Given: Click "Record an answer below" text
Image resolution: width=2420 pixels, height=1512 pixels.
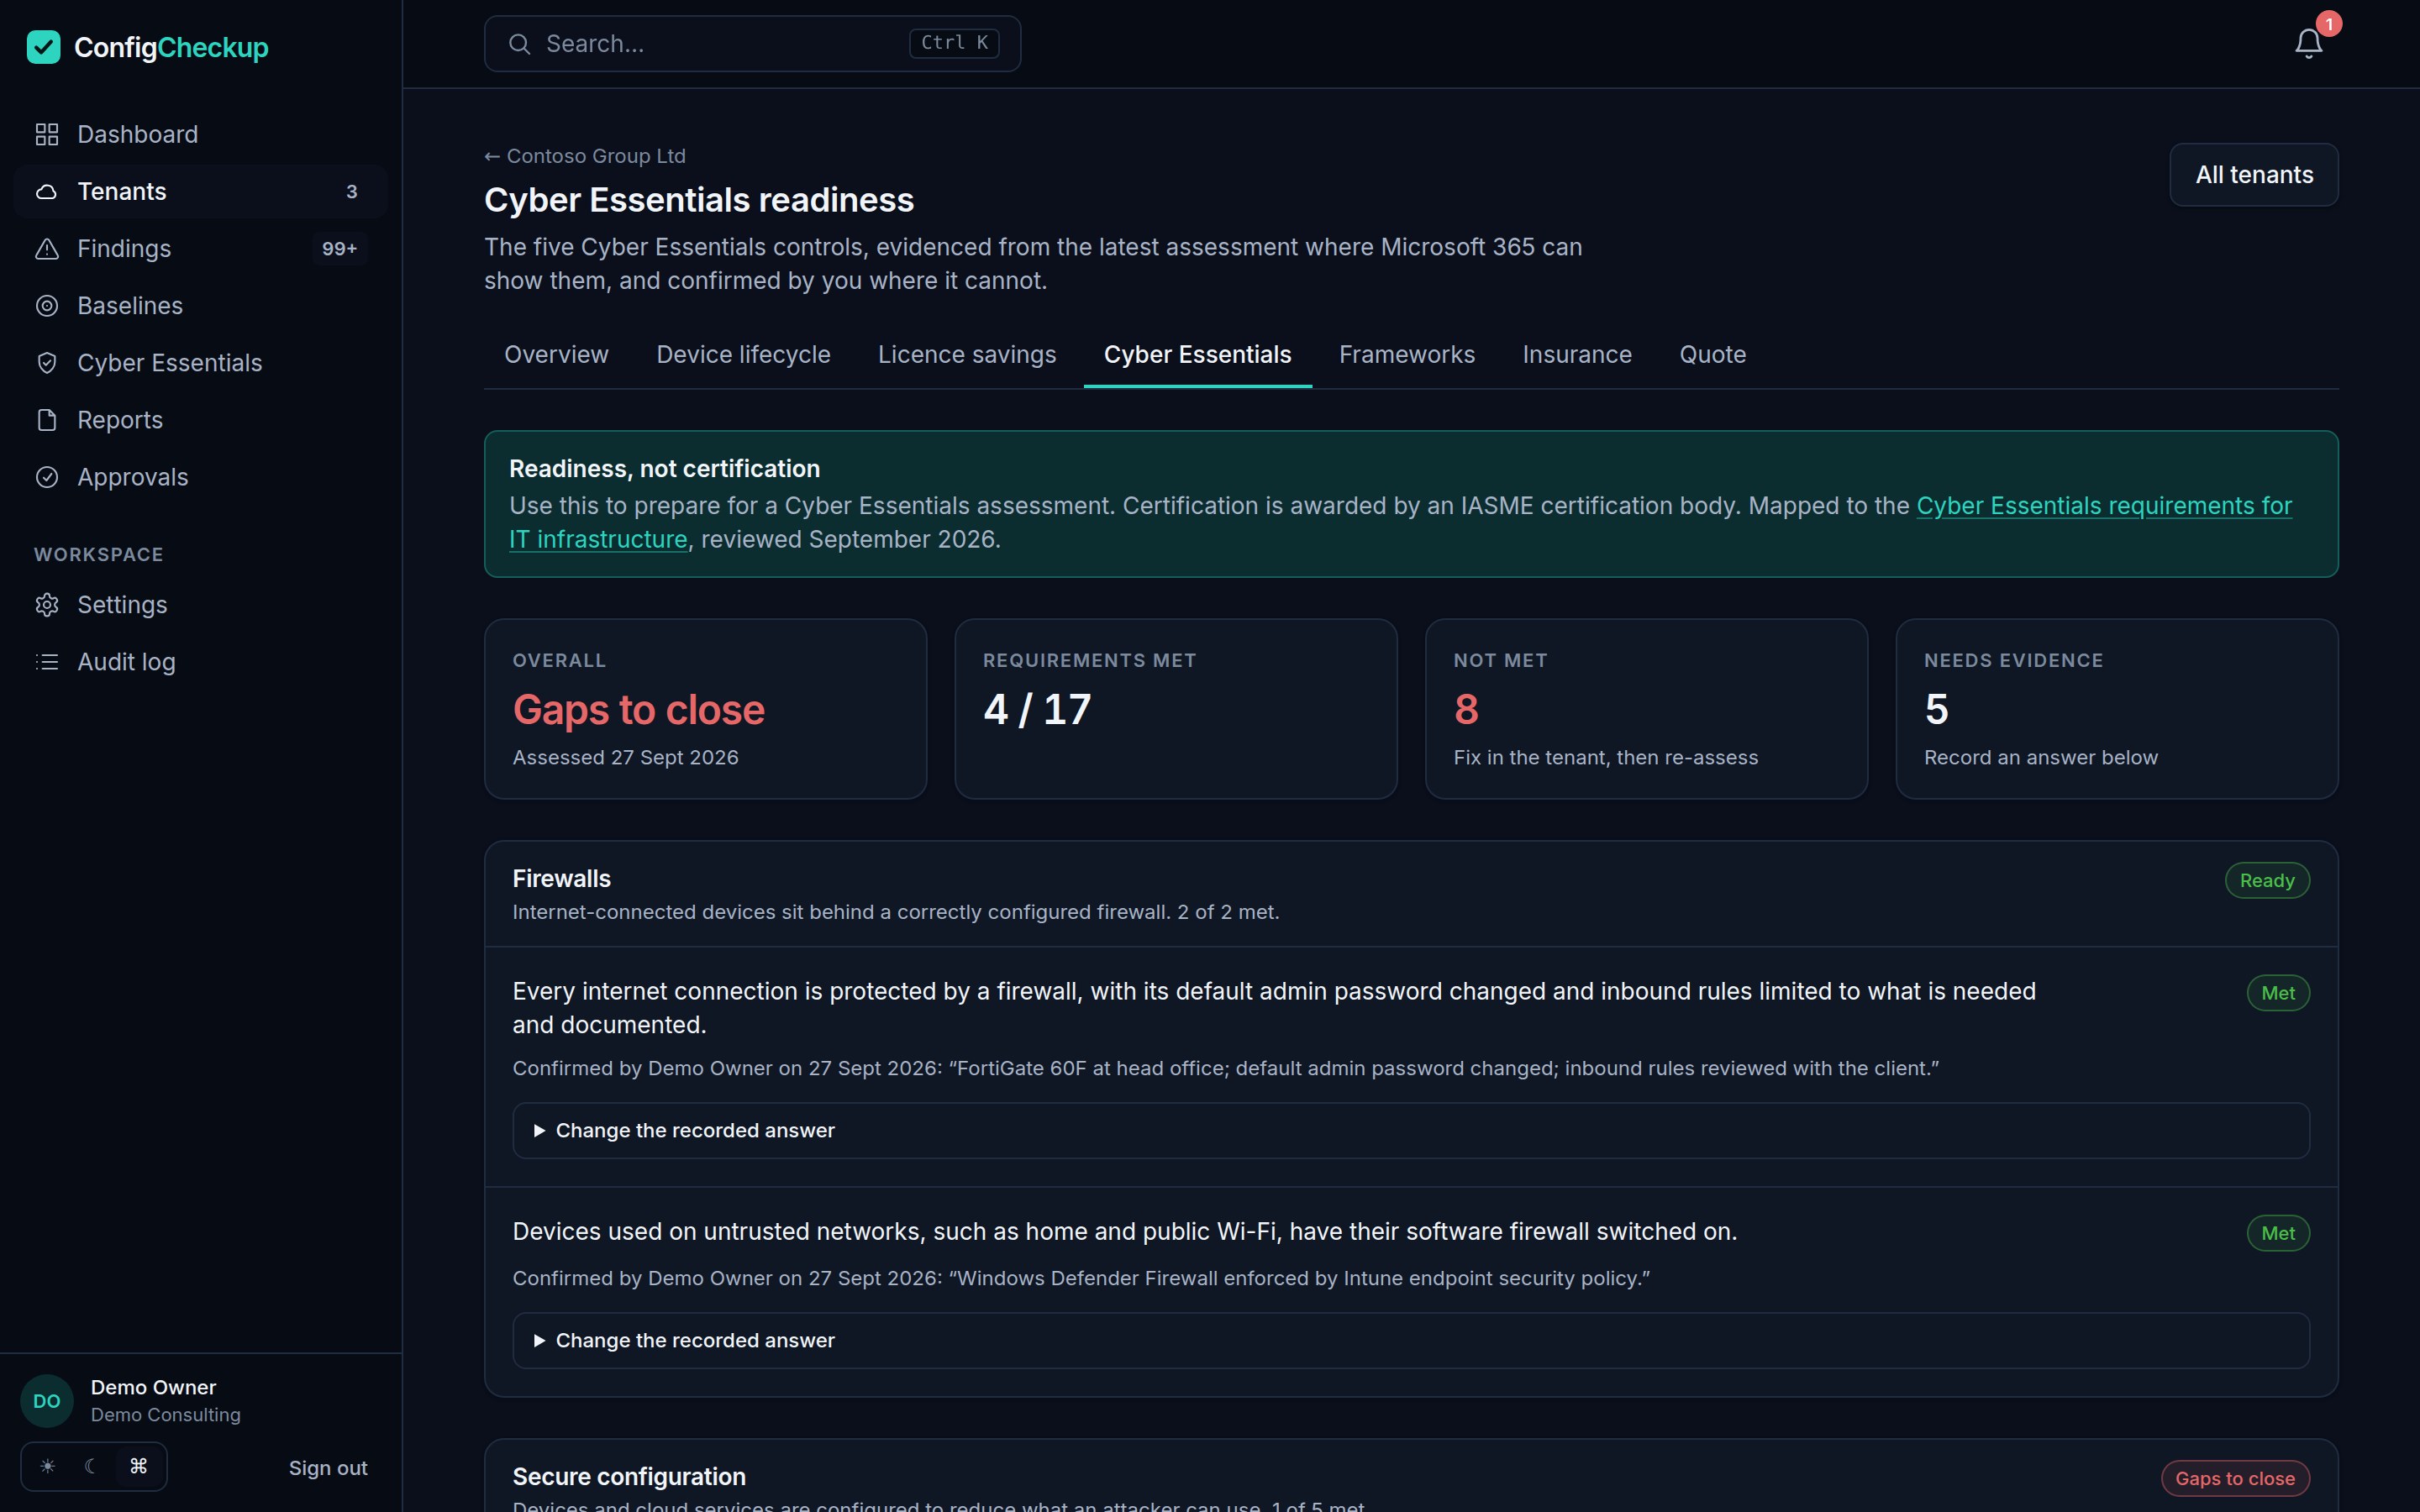Looking at the screenshot, I should 2040,757.
